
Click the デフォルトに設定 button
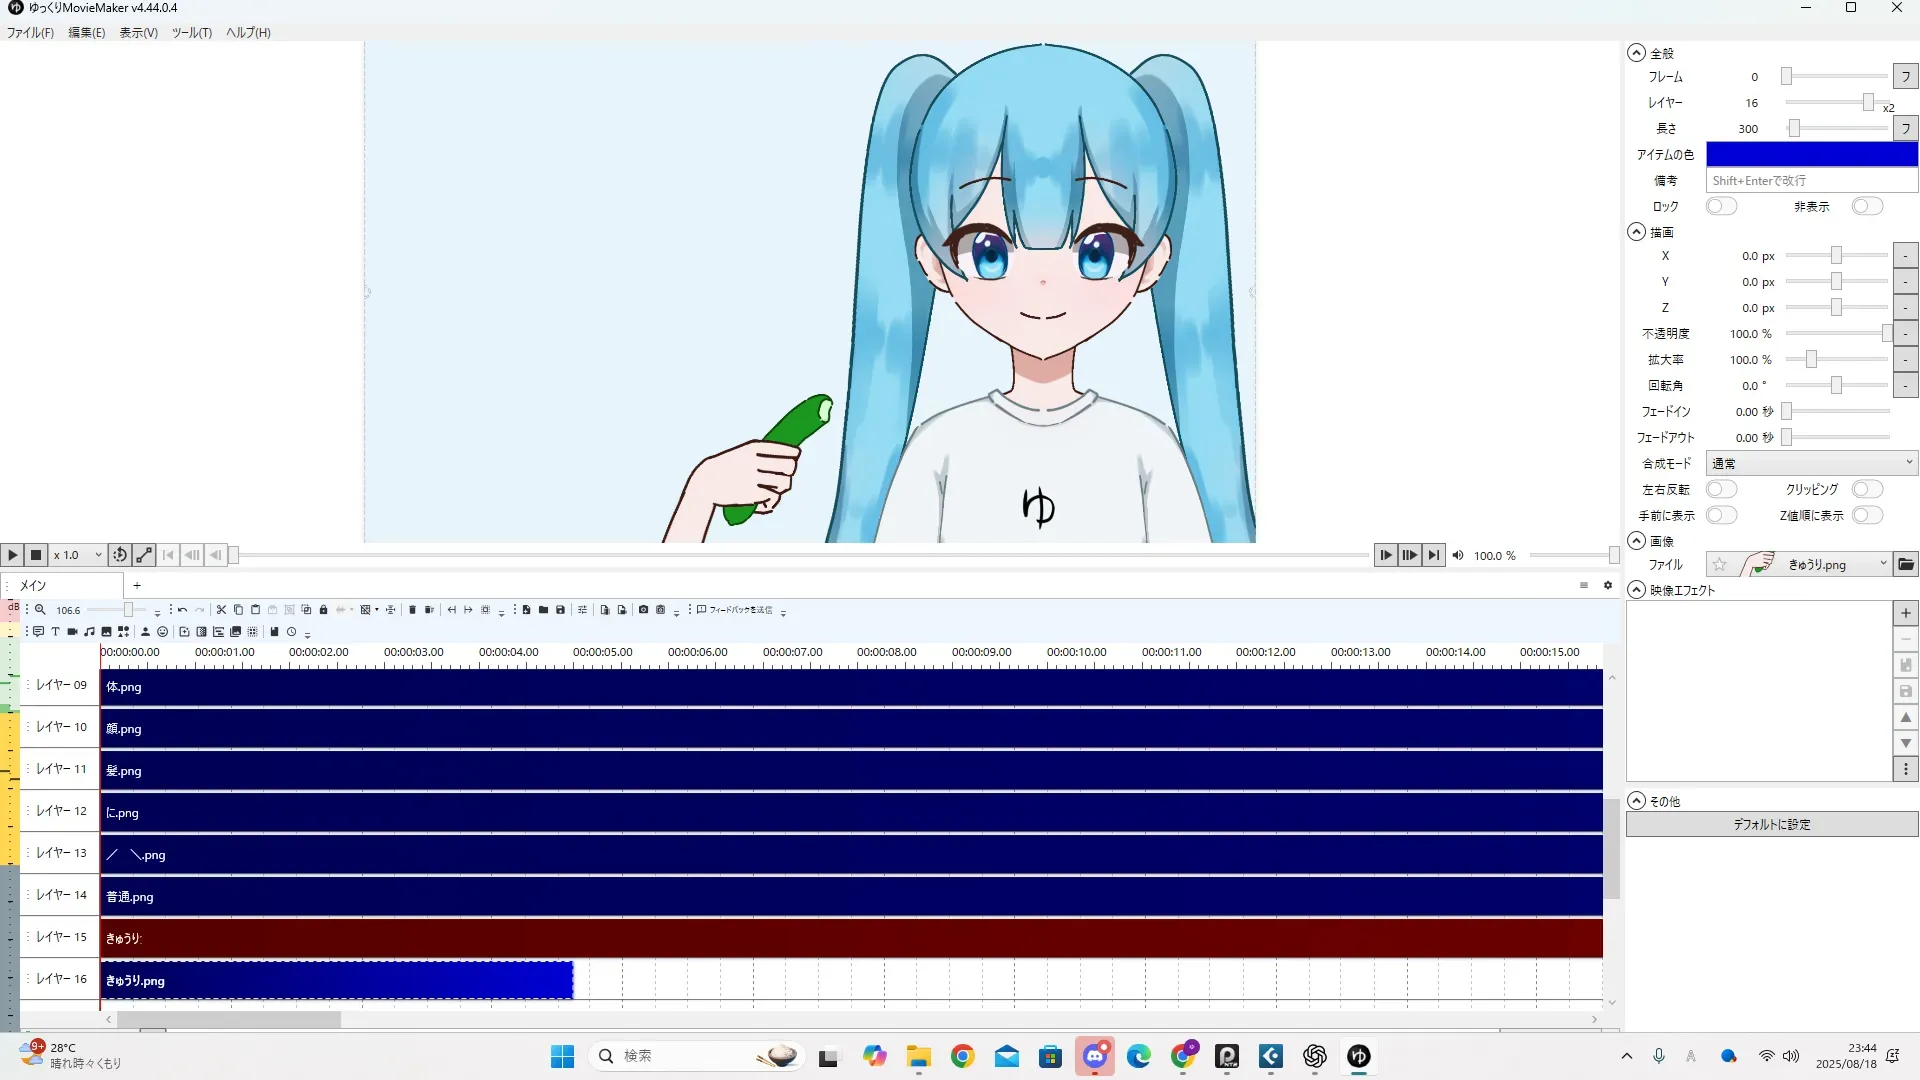point(1771,825)
